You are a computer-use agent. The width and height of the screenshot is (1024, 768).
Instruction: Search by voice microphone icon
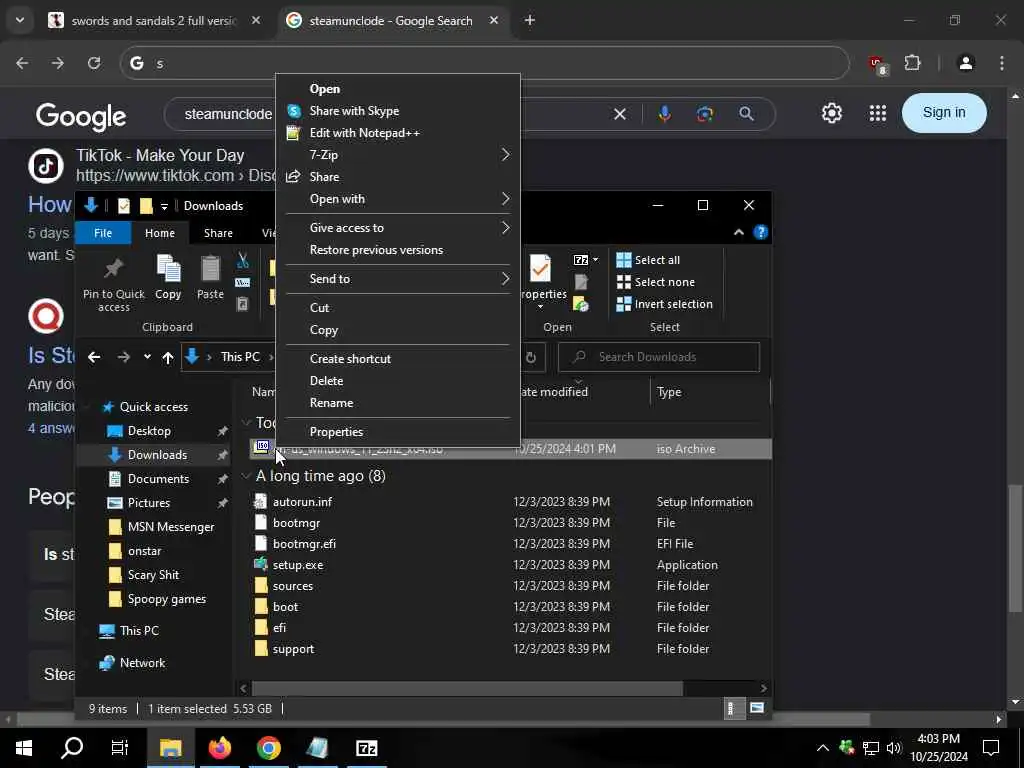point(664,114)
